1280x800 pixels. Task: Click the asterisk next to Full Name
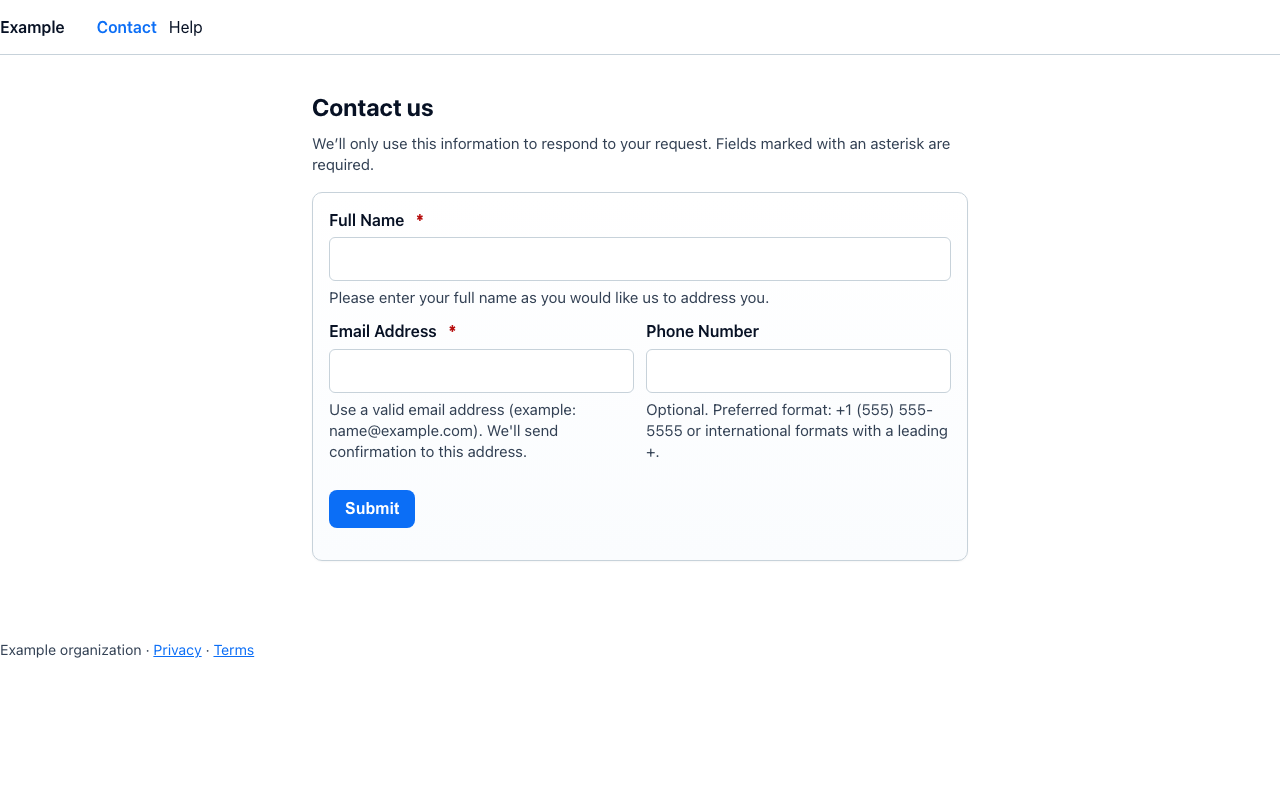tap(419, 218)
